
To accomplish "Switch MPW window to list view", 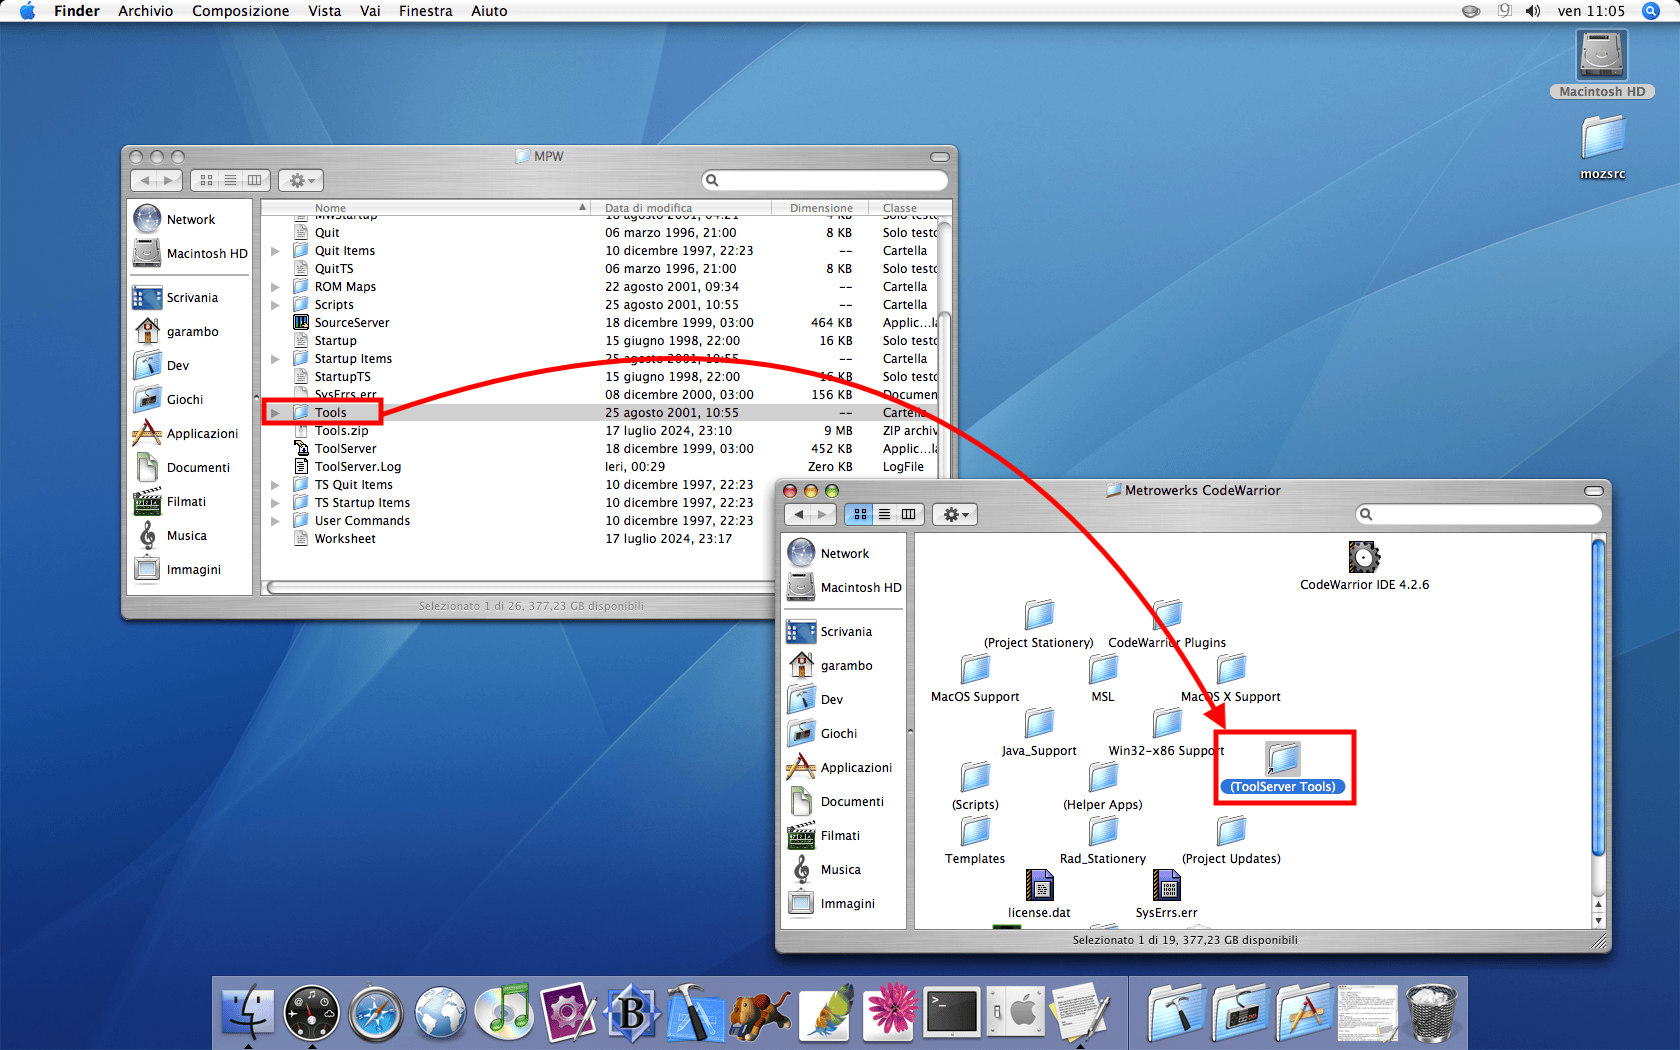I will pos(230,180).
